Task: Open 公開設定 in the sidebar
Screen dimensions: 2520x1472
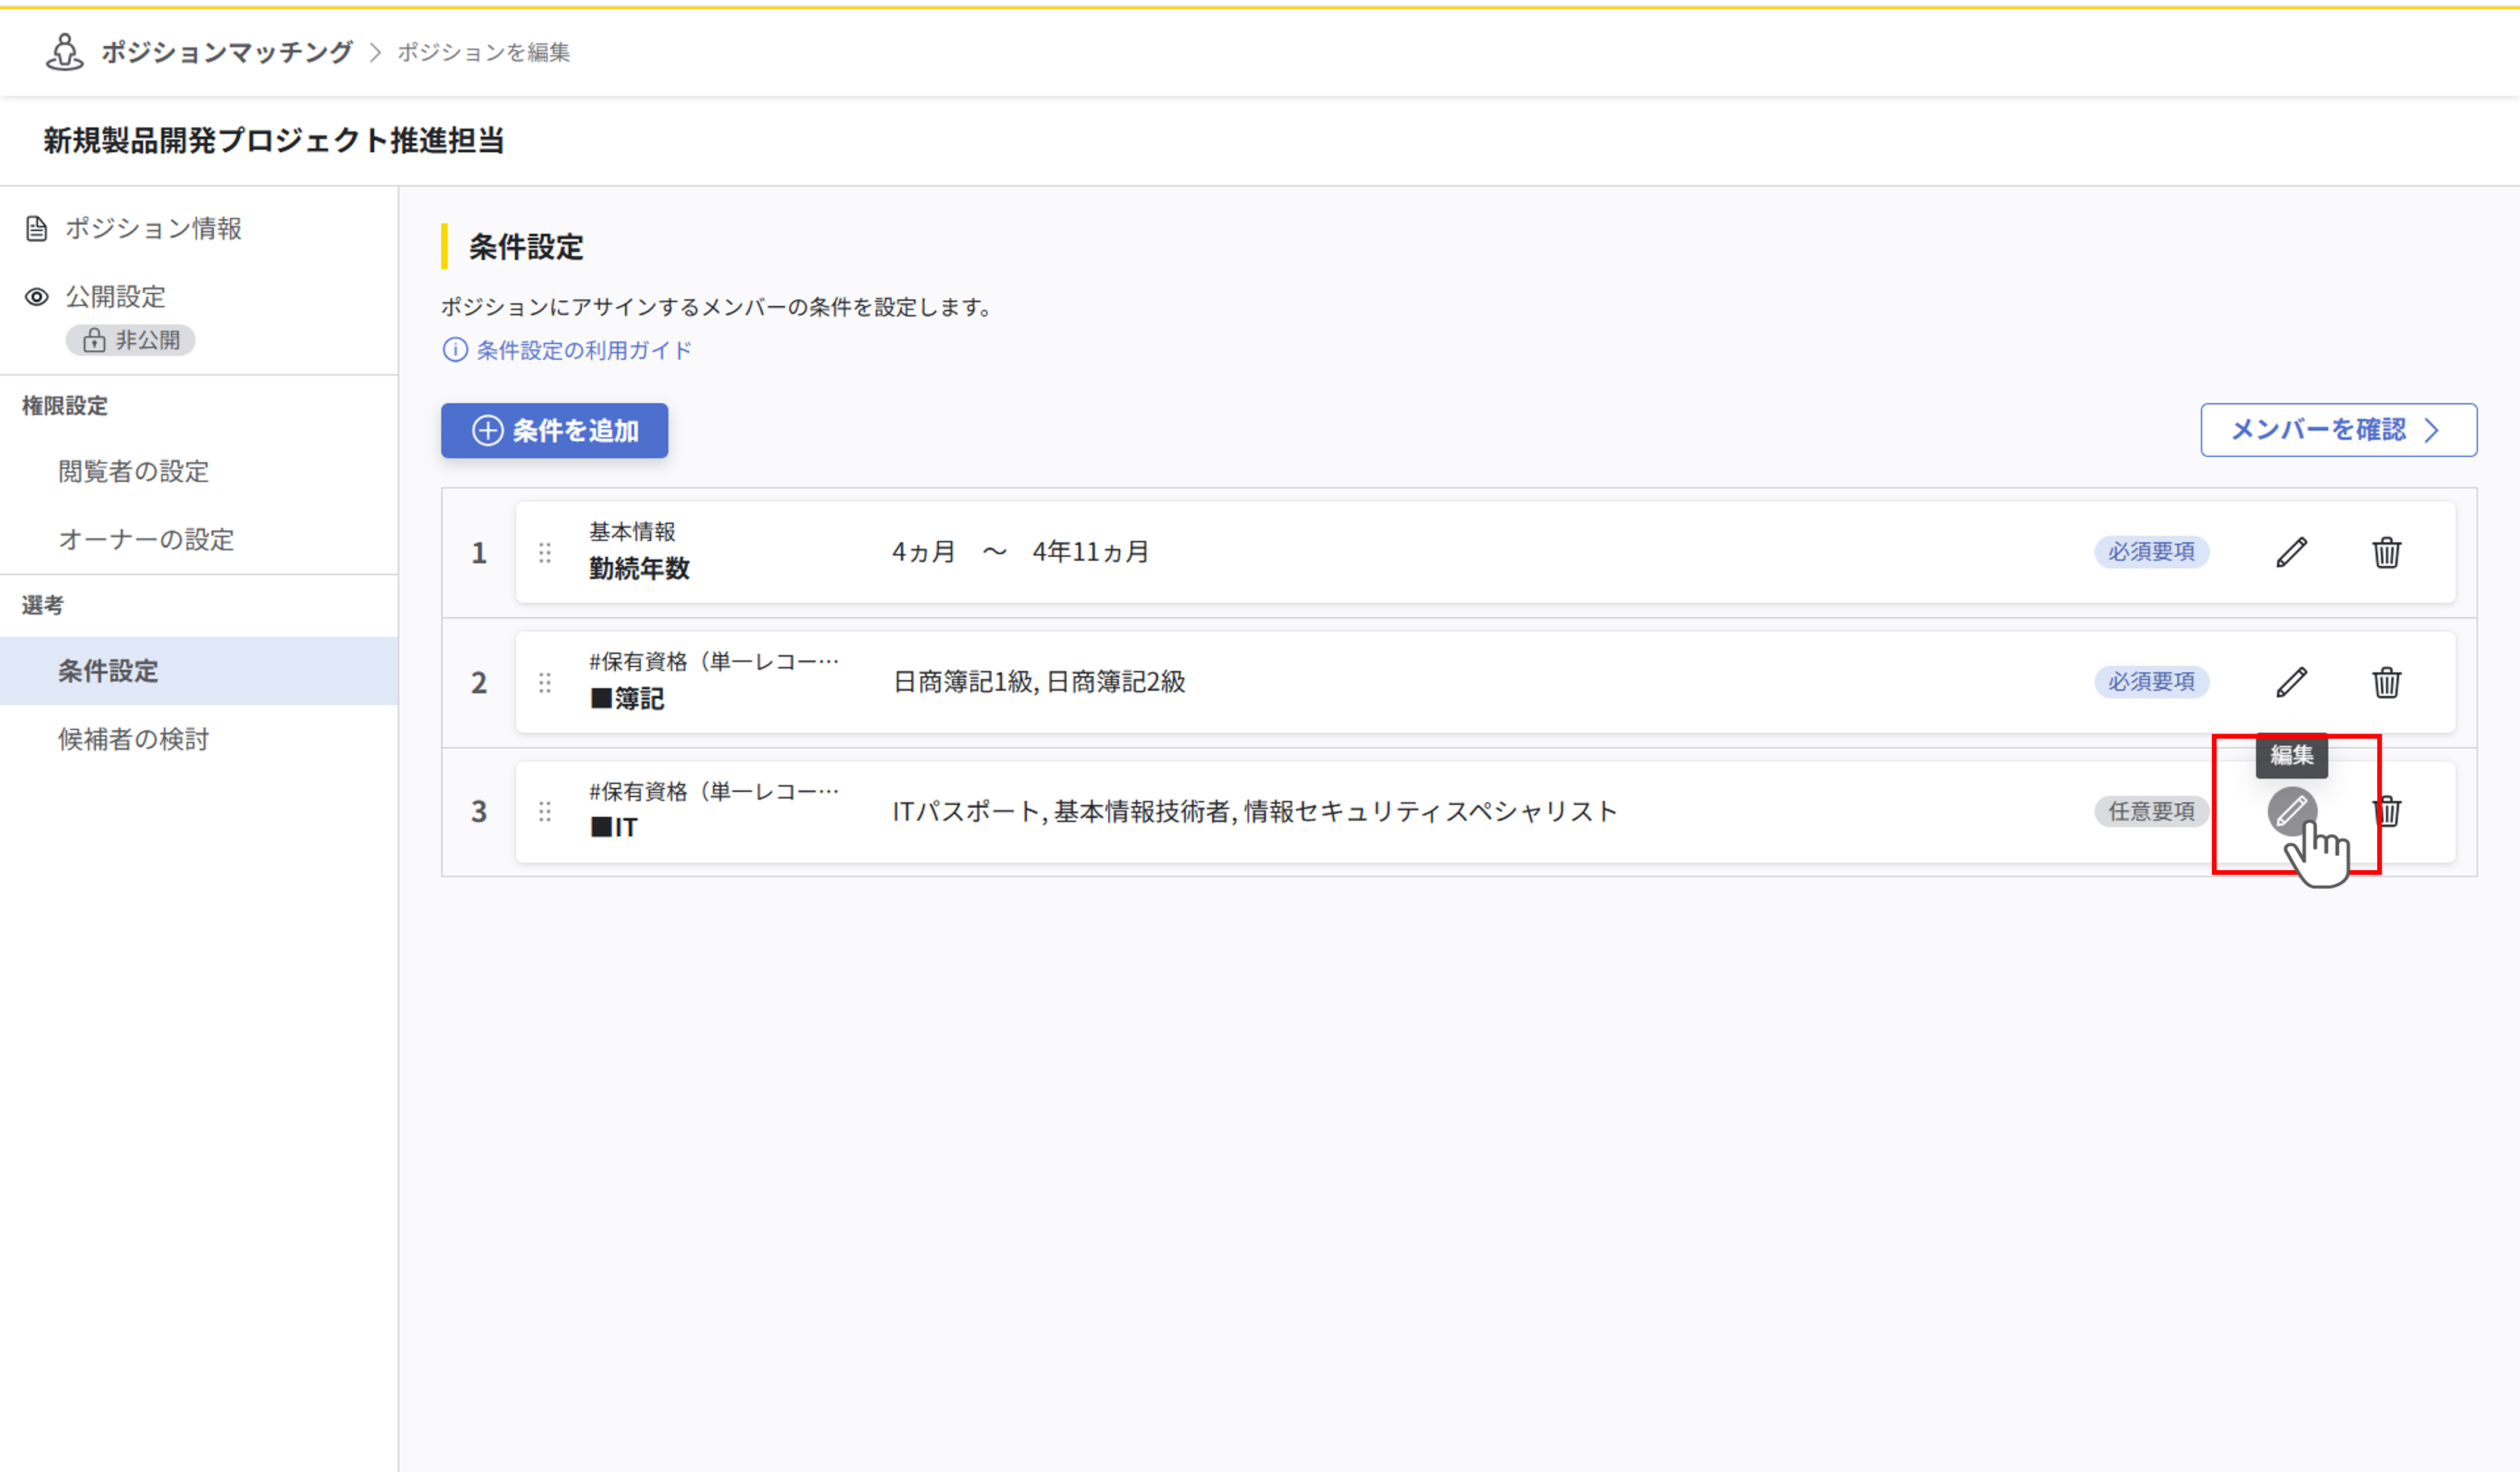Action: point(115,296)
